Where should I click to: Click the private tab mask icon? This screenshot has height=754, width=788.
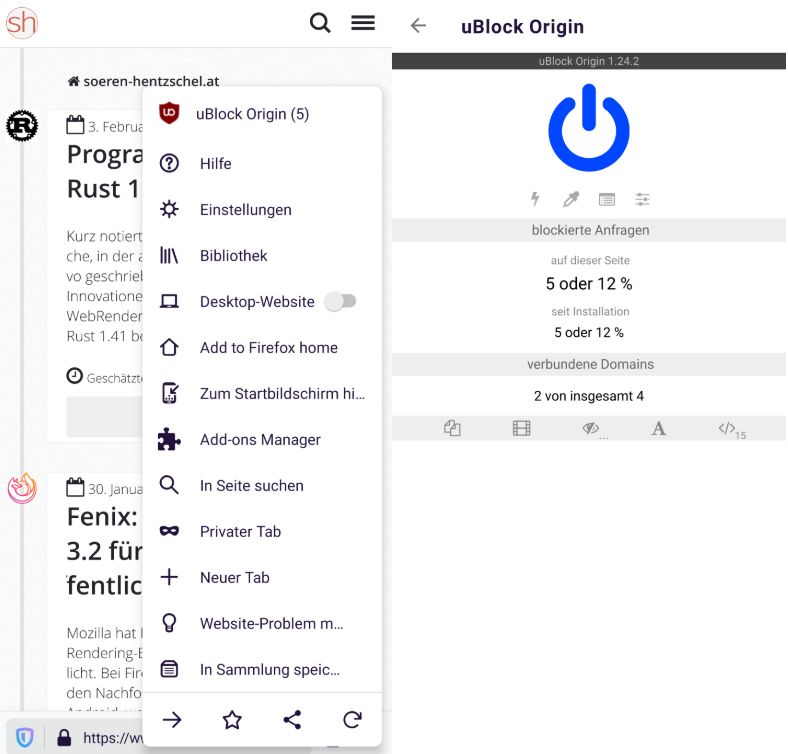[x=169, y=531]
